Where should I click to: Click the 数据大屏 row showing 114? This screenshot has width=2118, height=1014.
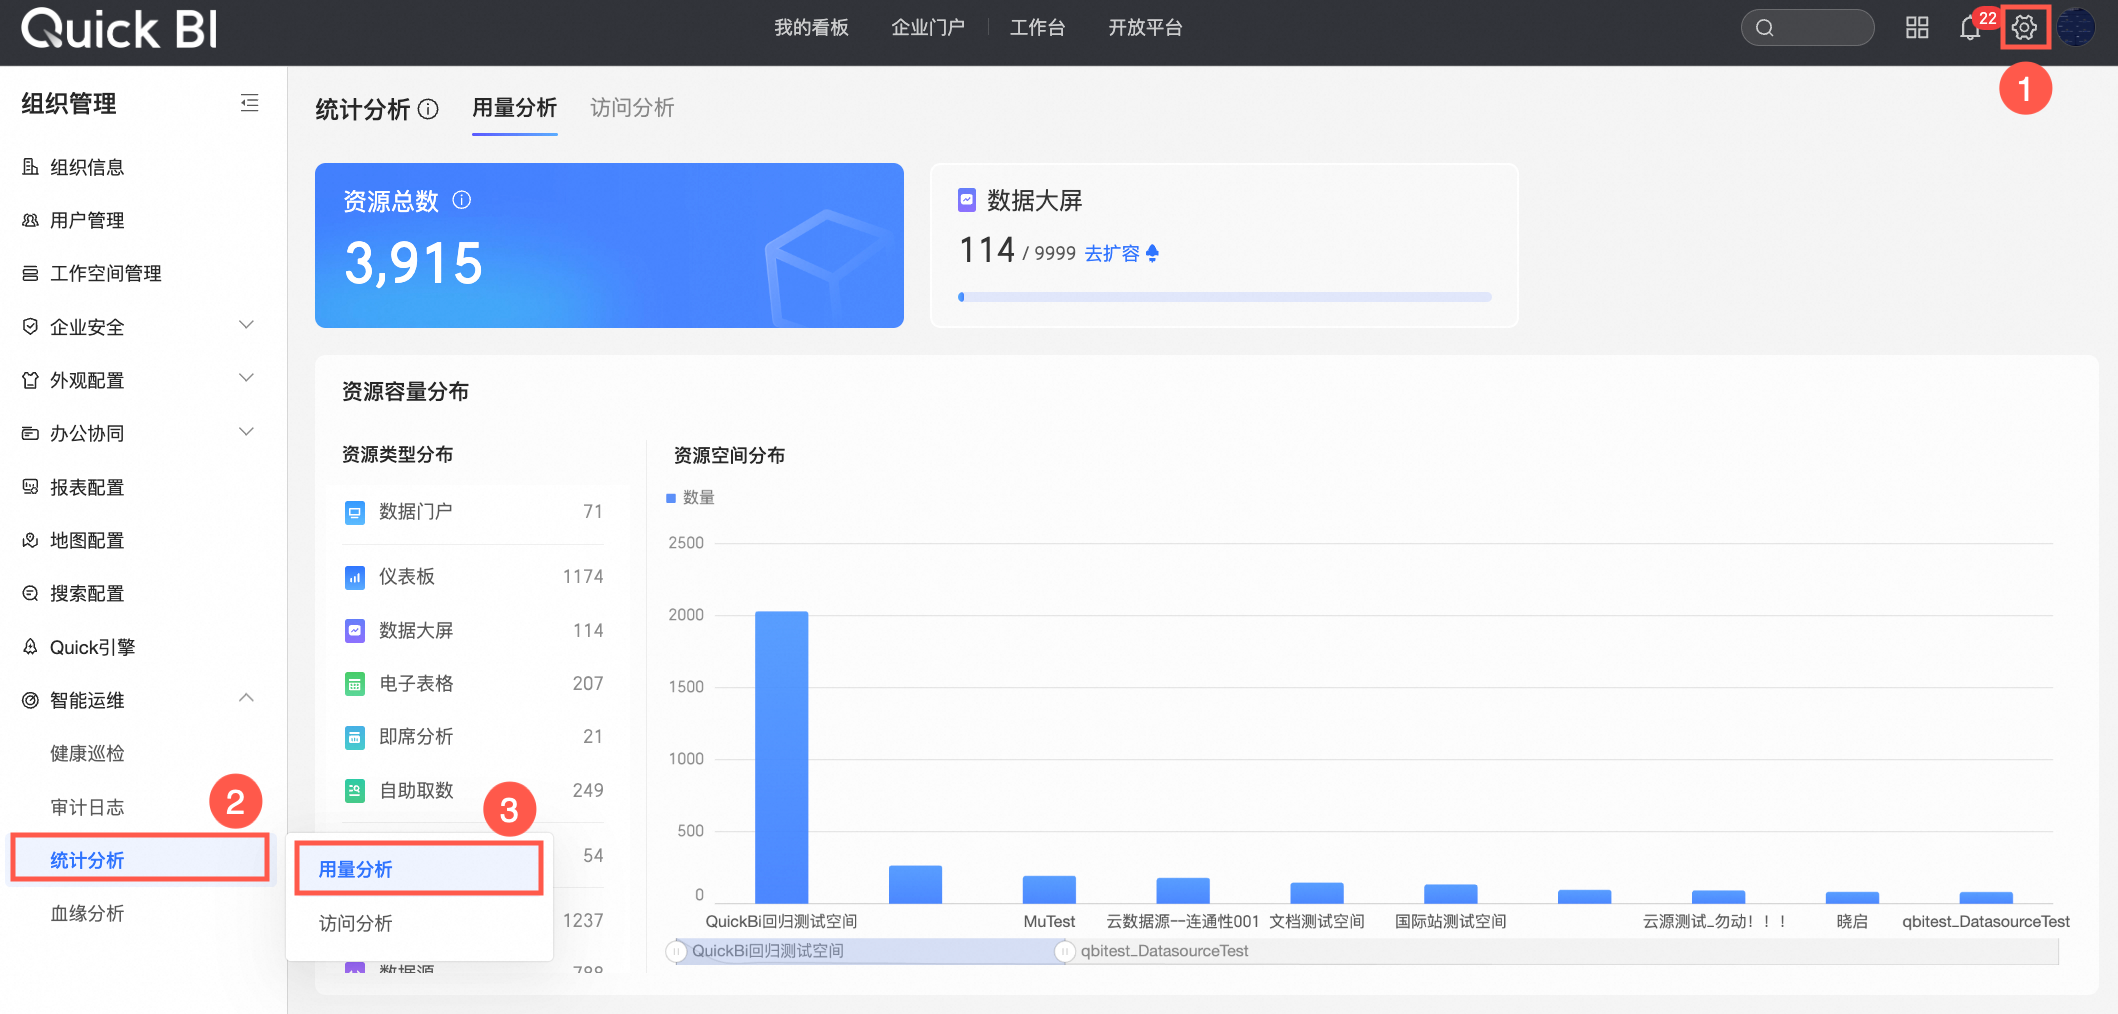click(474, 631)
